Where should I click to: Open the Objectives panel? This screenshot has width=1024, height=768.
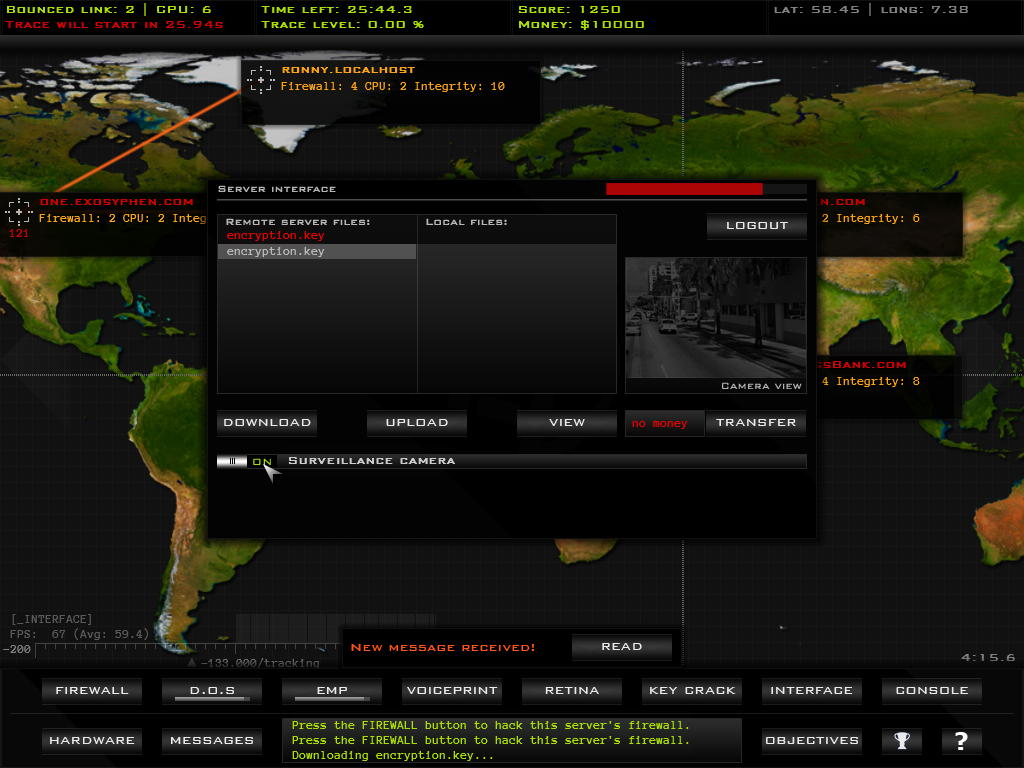[x=811, y=741]
